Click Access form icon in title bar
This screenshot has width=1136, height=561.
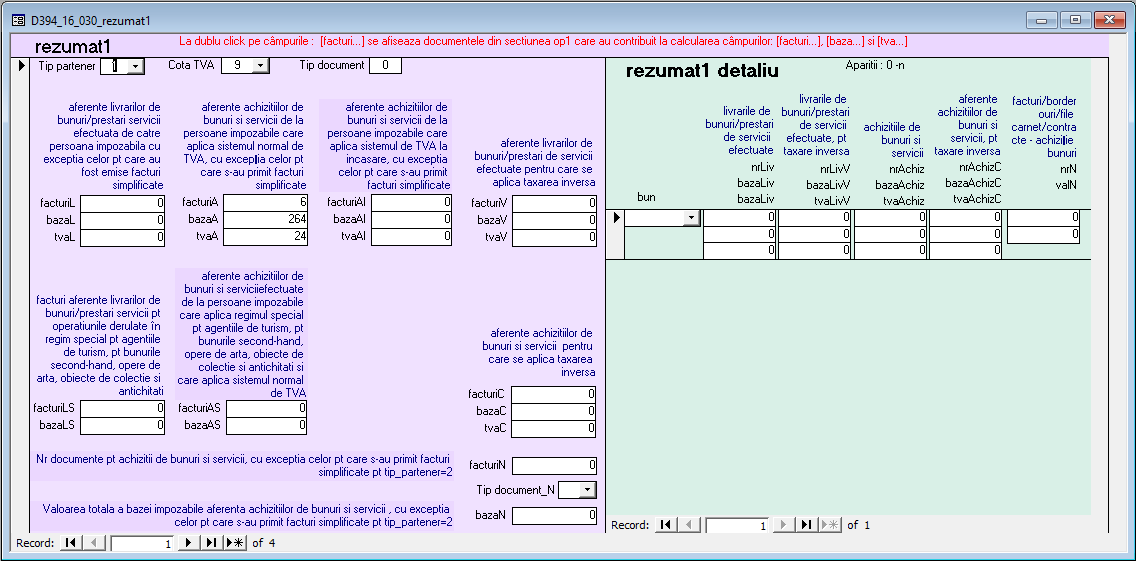tap(19, 20)
